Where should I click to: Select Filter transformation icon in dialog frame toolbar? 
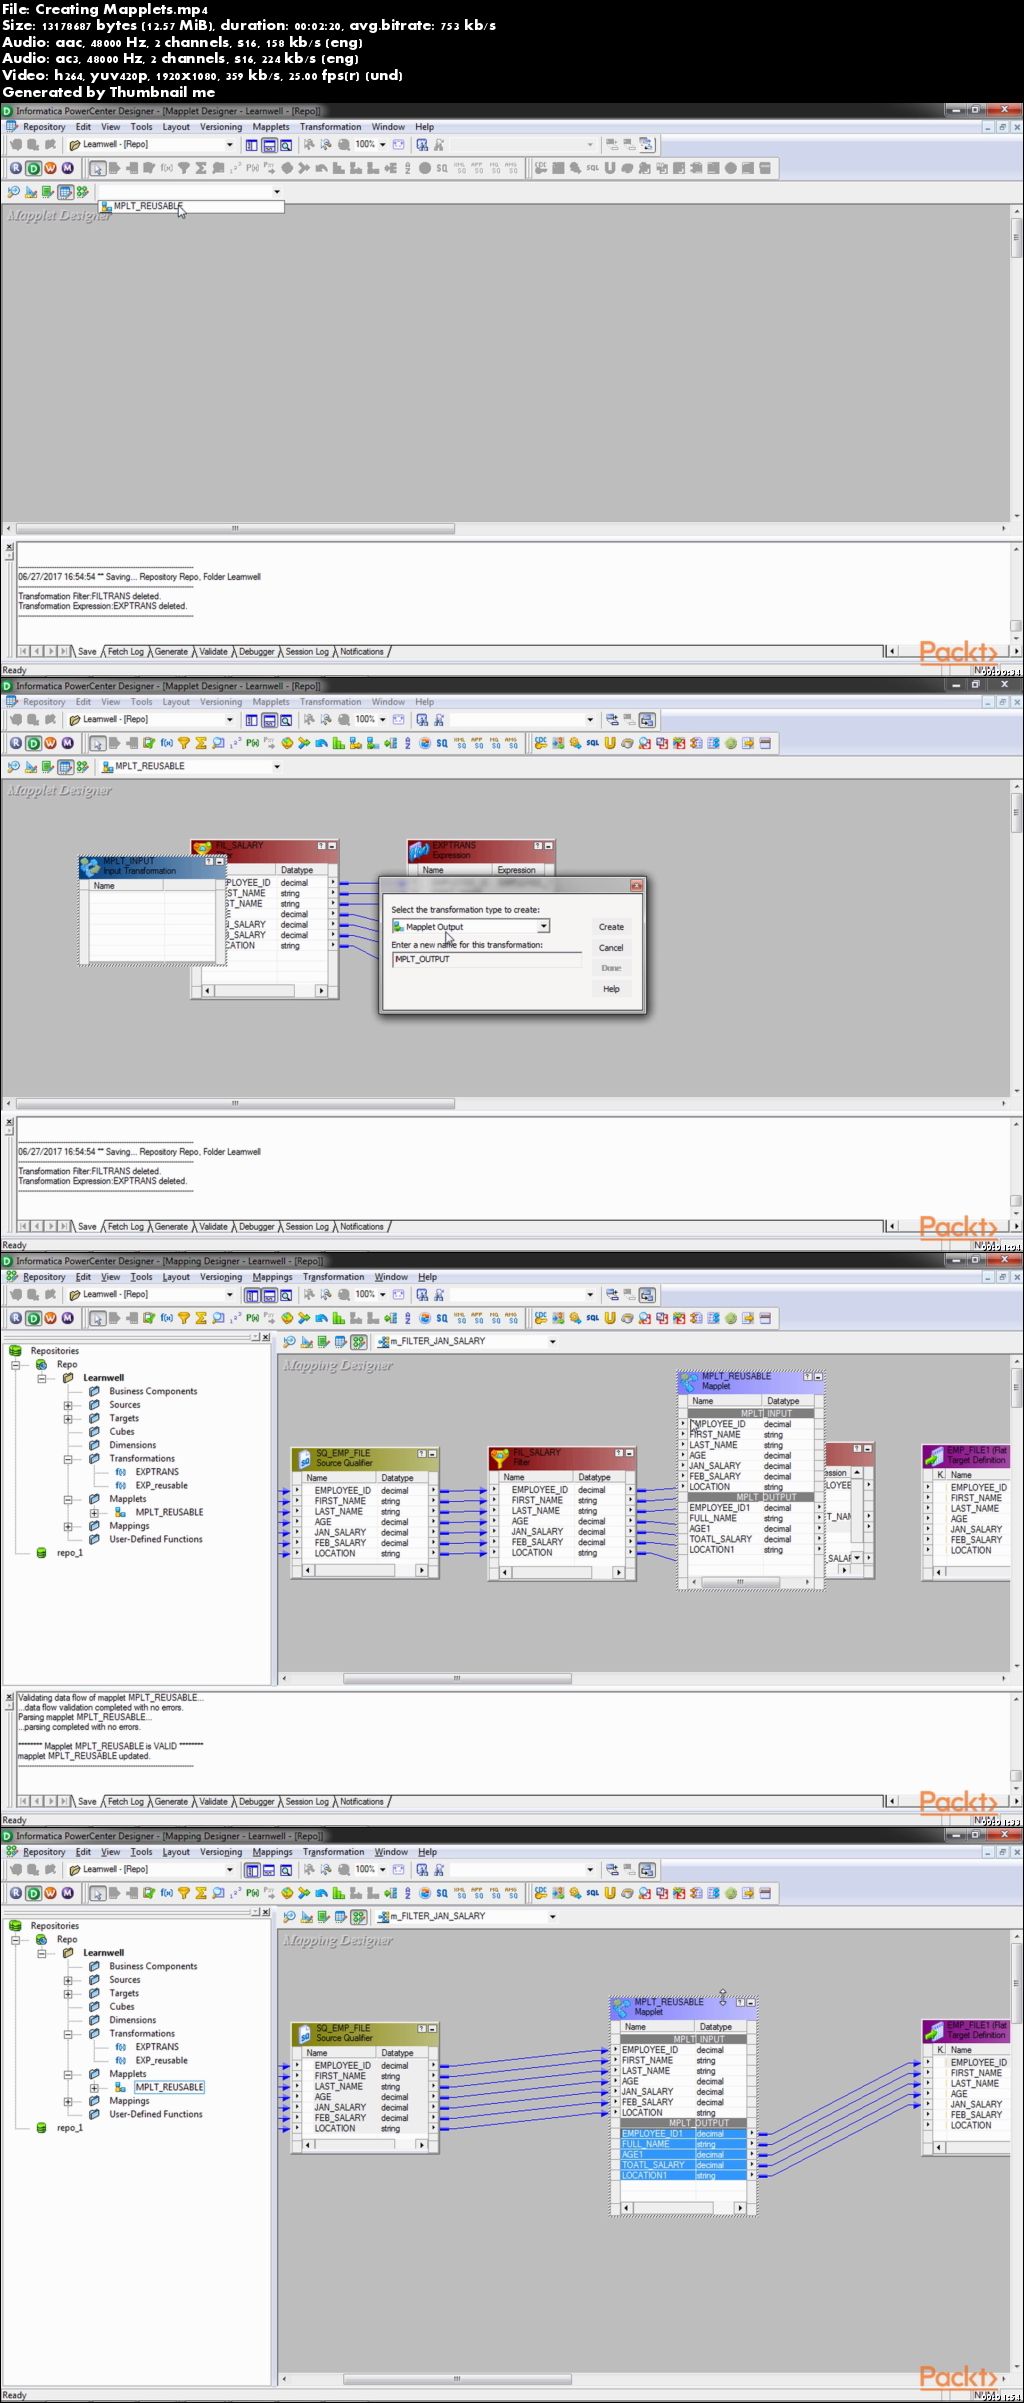point(184,743)
